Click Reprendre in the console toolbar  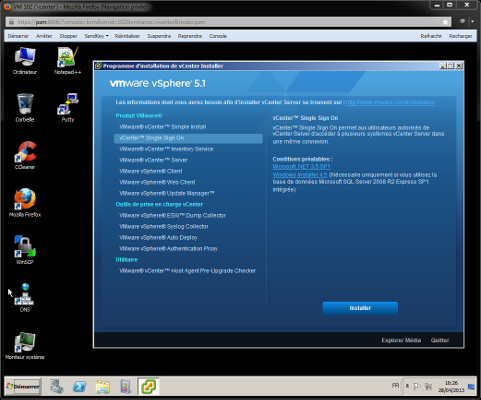[190, 36]
